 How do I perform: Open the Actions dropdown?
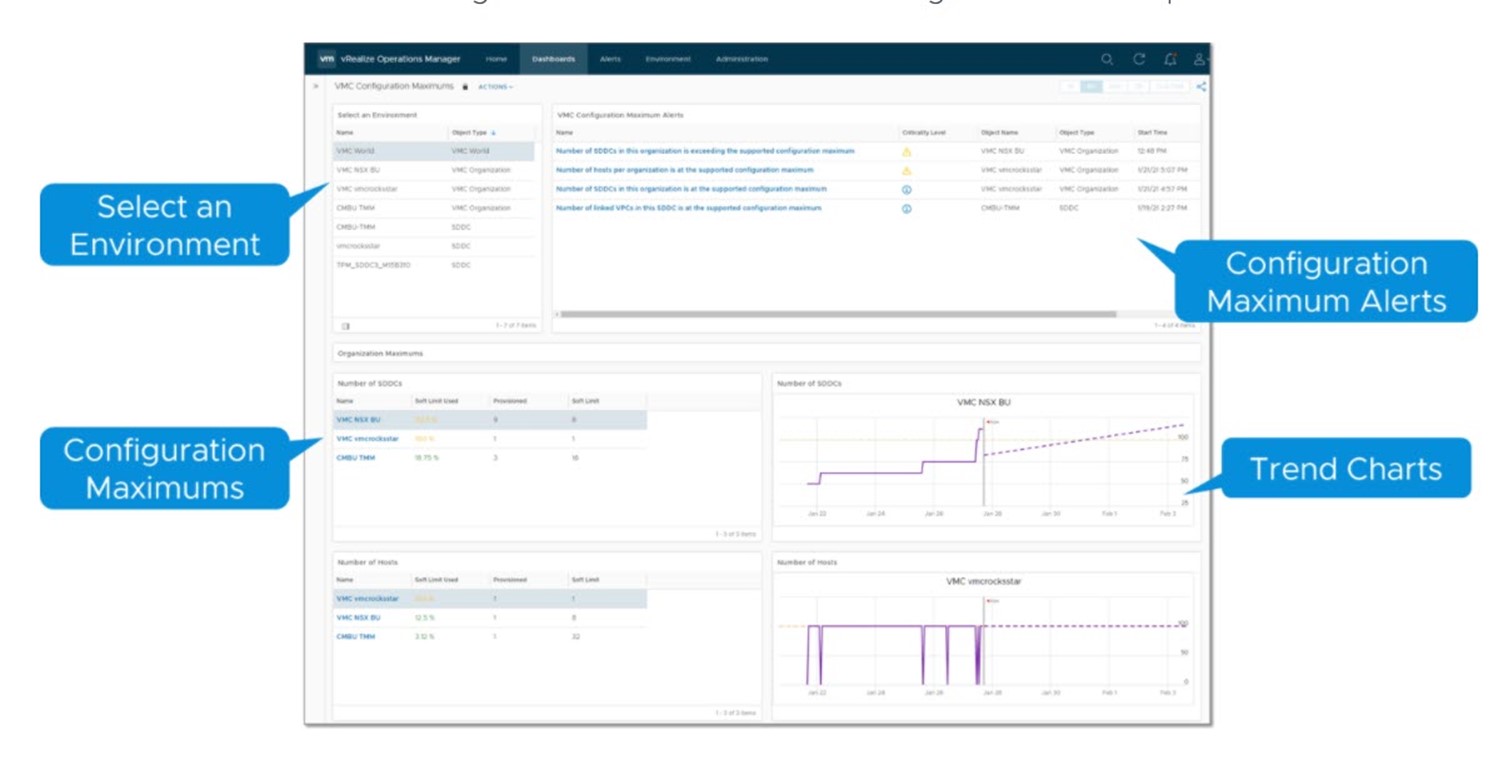(495, 87)
